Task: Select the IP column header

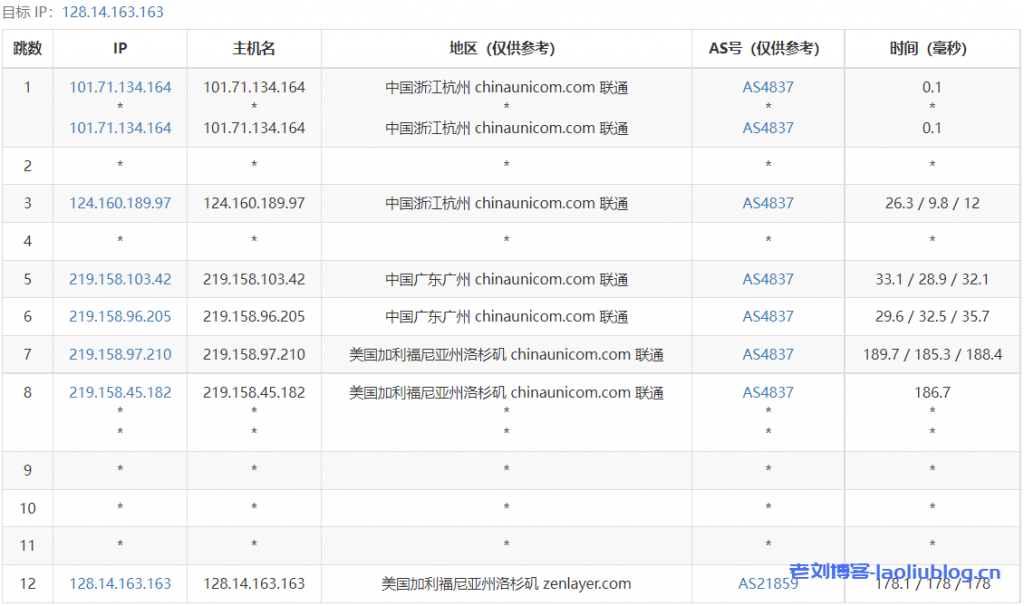Action: 120,48
